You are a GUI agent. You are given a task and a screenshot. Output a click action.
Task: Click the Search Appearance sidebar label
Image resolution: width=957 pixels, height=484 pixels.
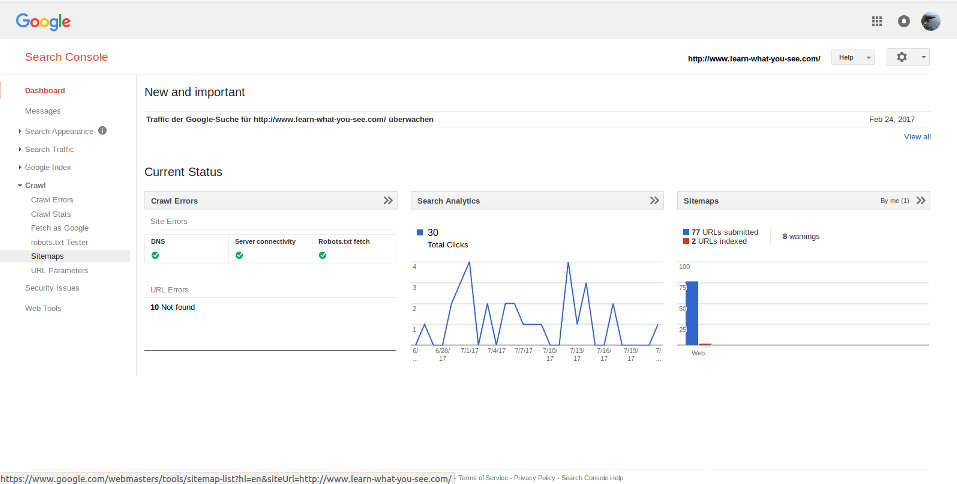(59, 131)
